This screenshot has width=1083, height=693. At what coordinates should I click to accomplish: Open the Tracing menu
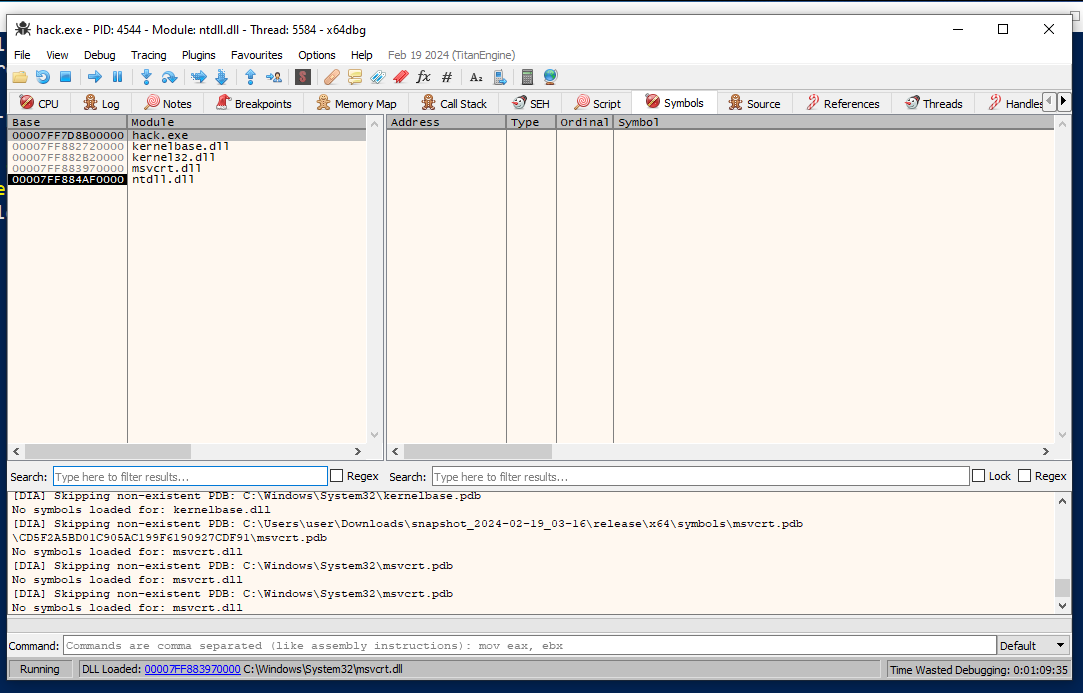[x=148, y=55]
